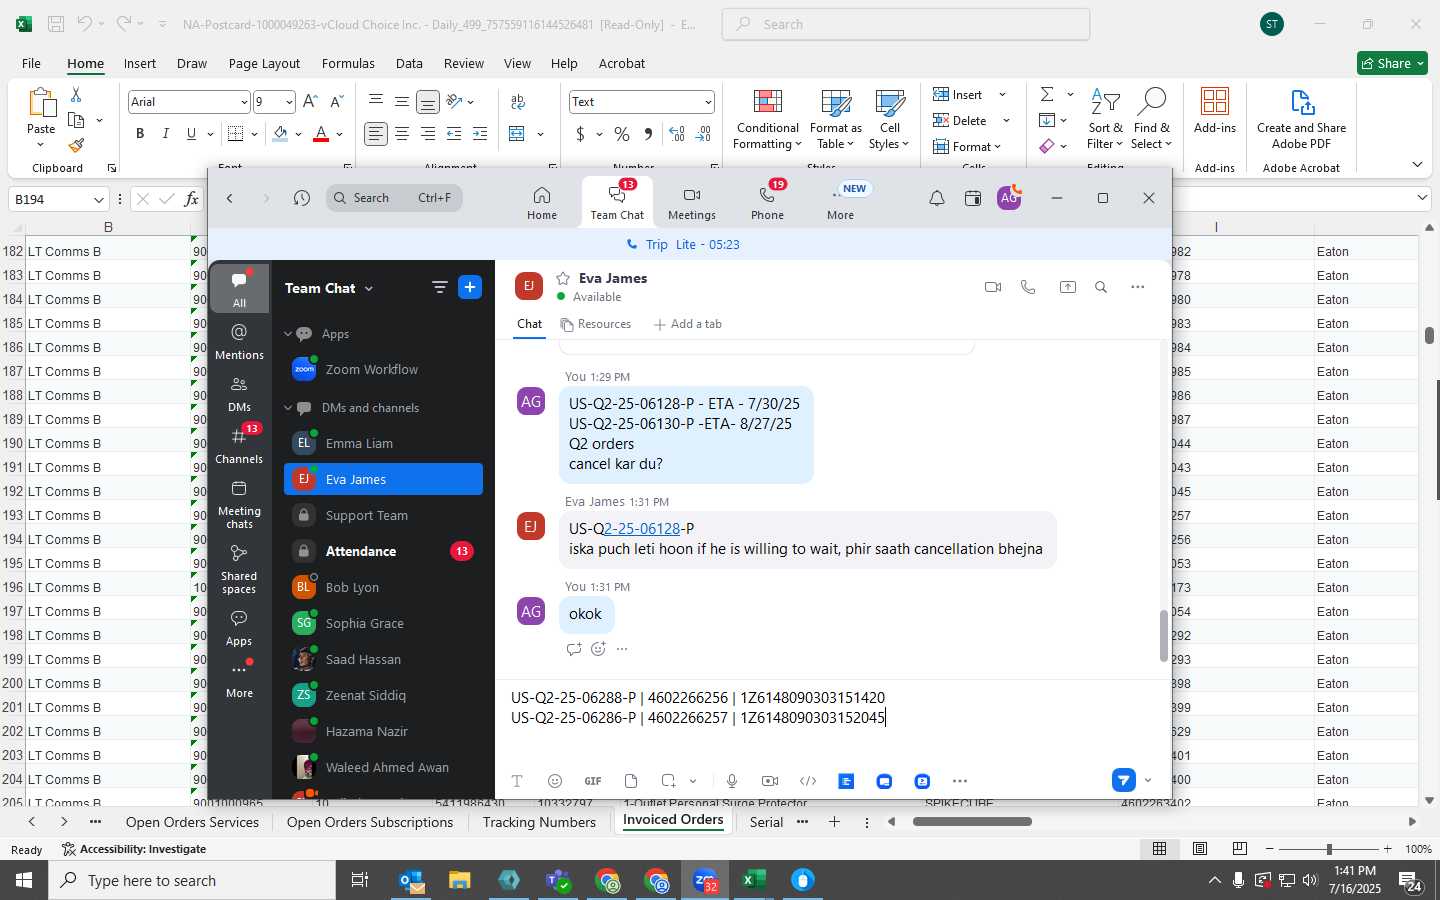Open emoji picker in message composer
Image resolution: width=1440 pixels, height=900 pixels.
(x=555, y=781)
